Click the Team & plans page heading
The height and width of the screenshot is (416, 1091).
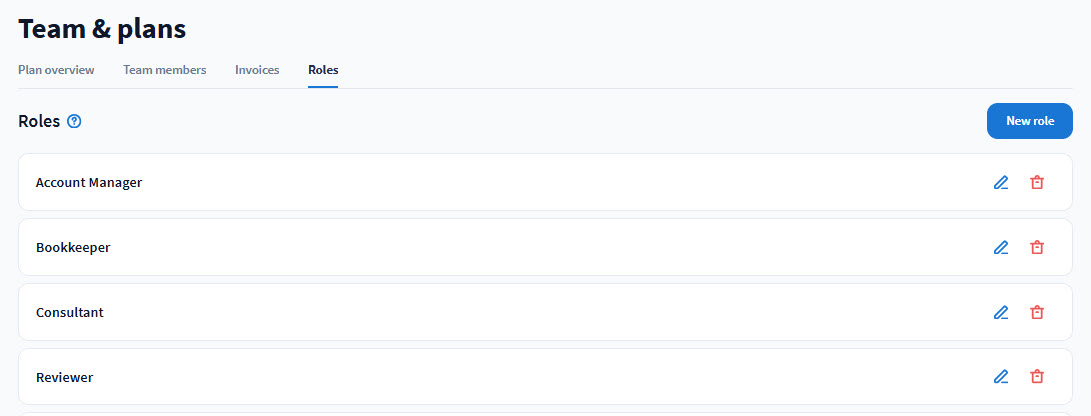click(x=102, y=29)
